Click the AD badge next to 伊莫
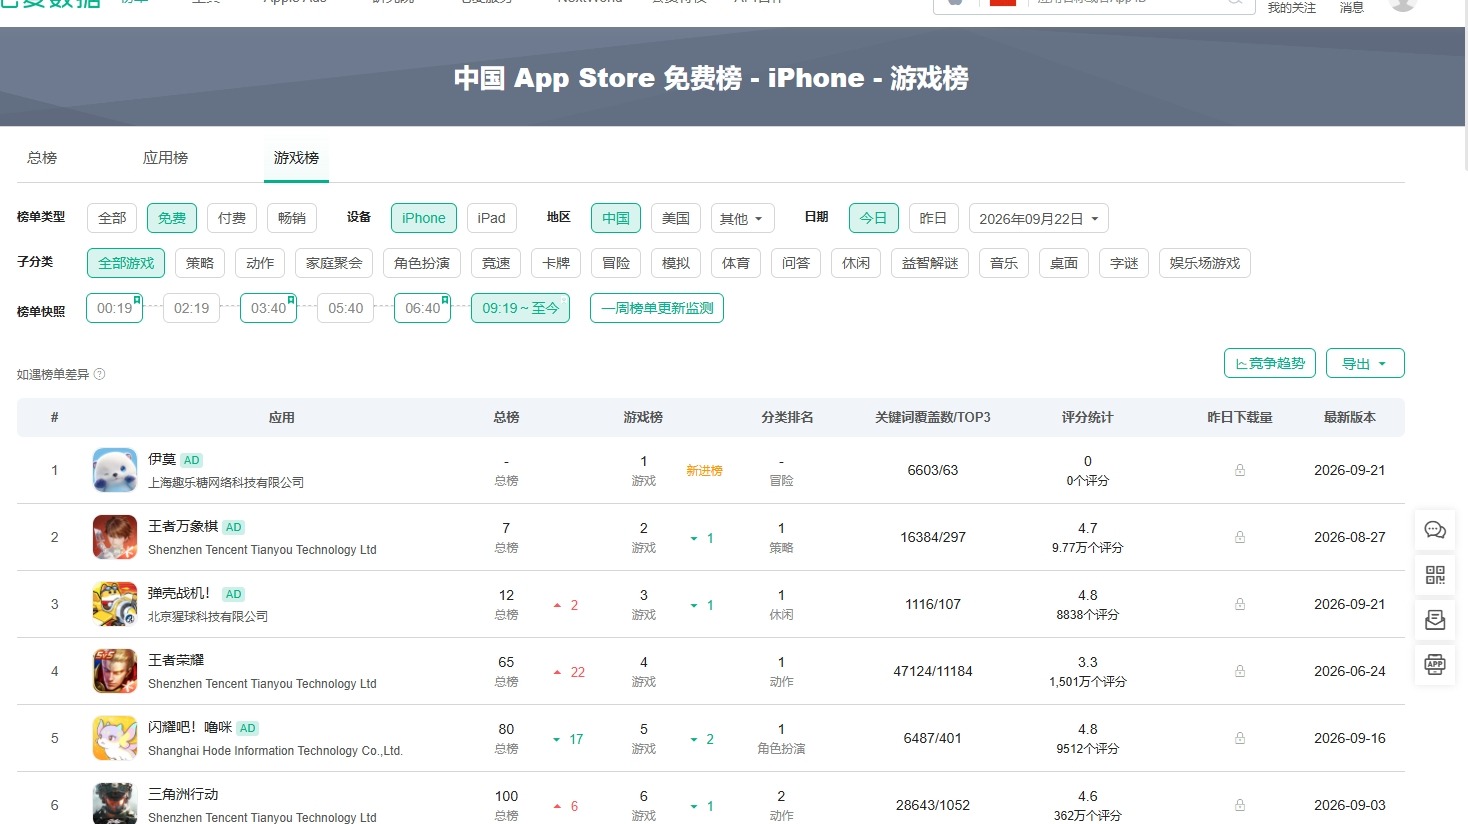 [192, 461]
